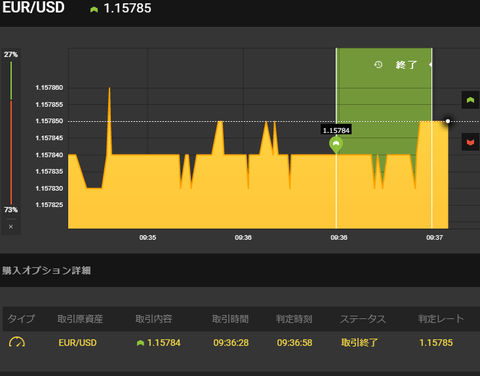The height and width of the screenshot is (376, 480).
Task: Click the 購入オプション詳細 section heading
Action: click(47, 270)
